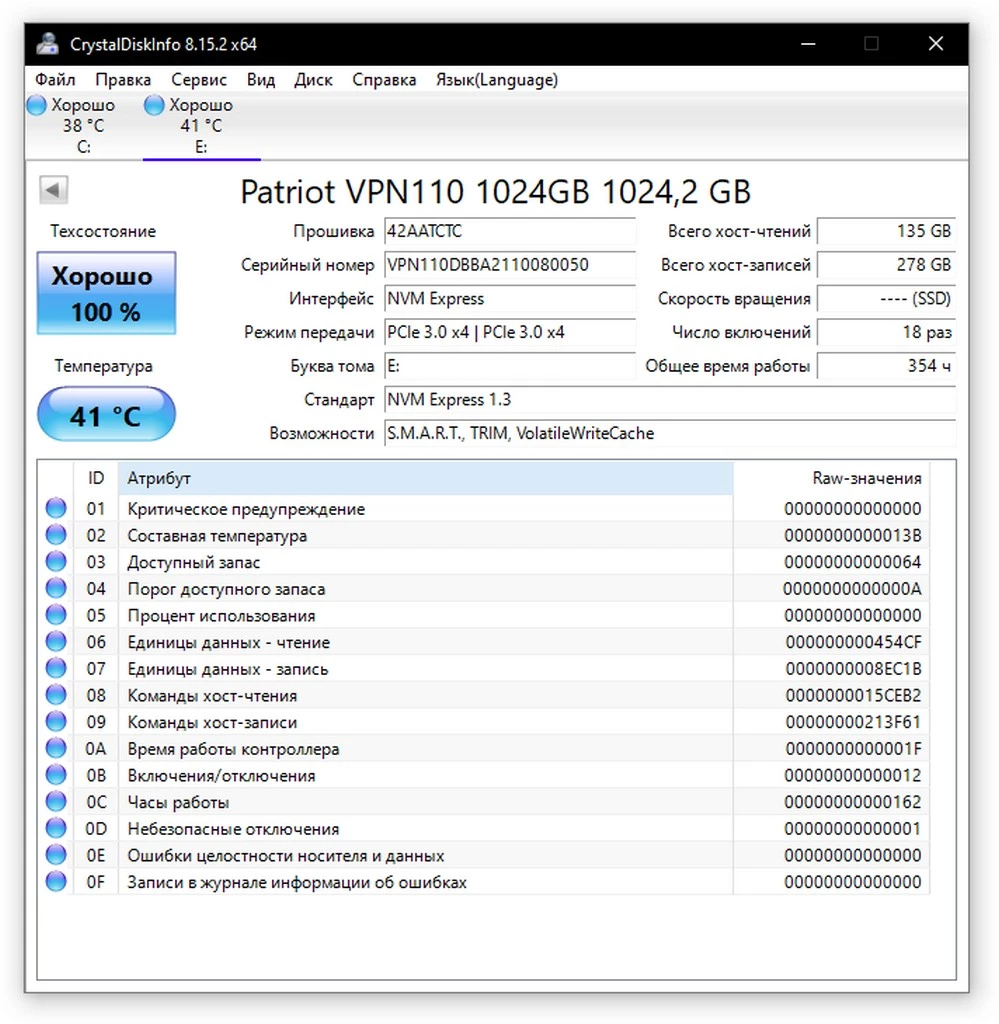Screen dimensions: 999x1024
Task: Click status orb of attribute 06
Action: (56, 642)
